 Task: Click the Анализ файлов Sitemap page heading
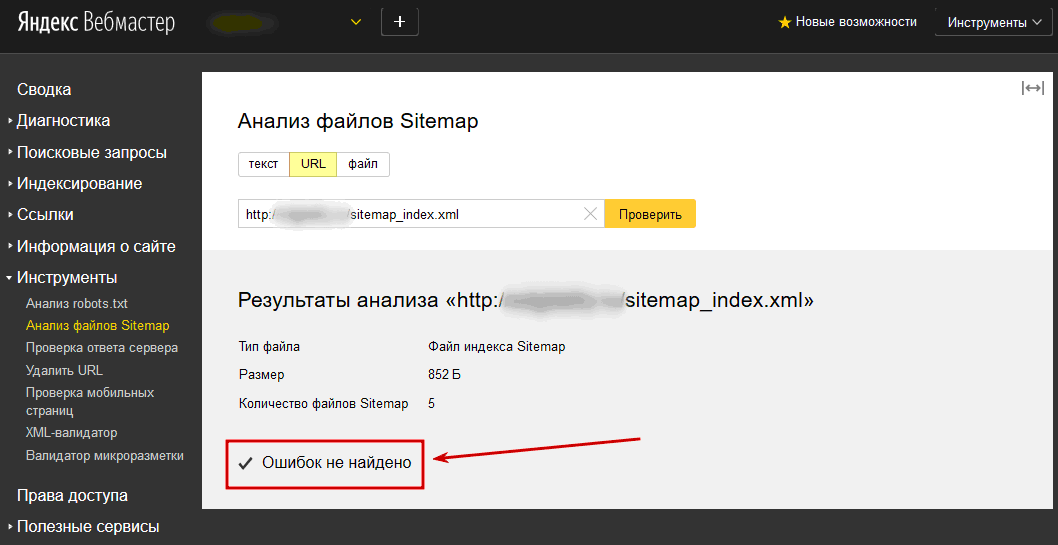click(358, 121)
